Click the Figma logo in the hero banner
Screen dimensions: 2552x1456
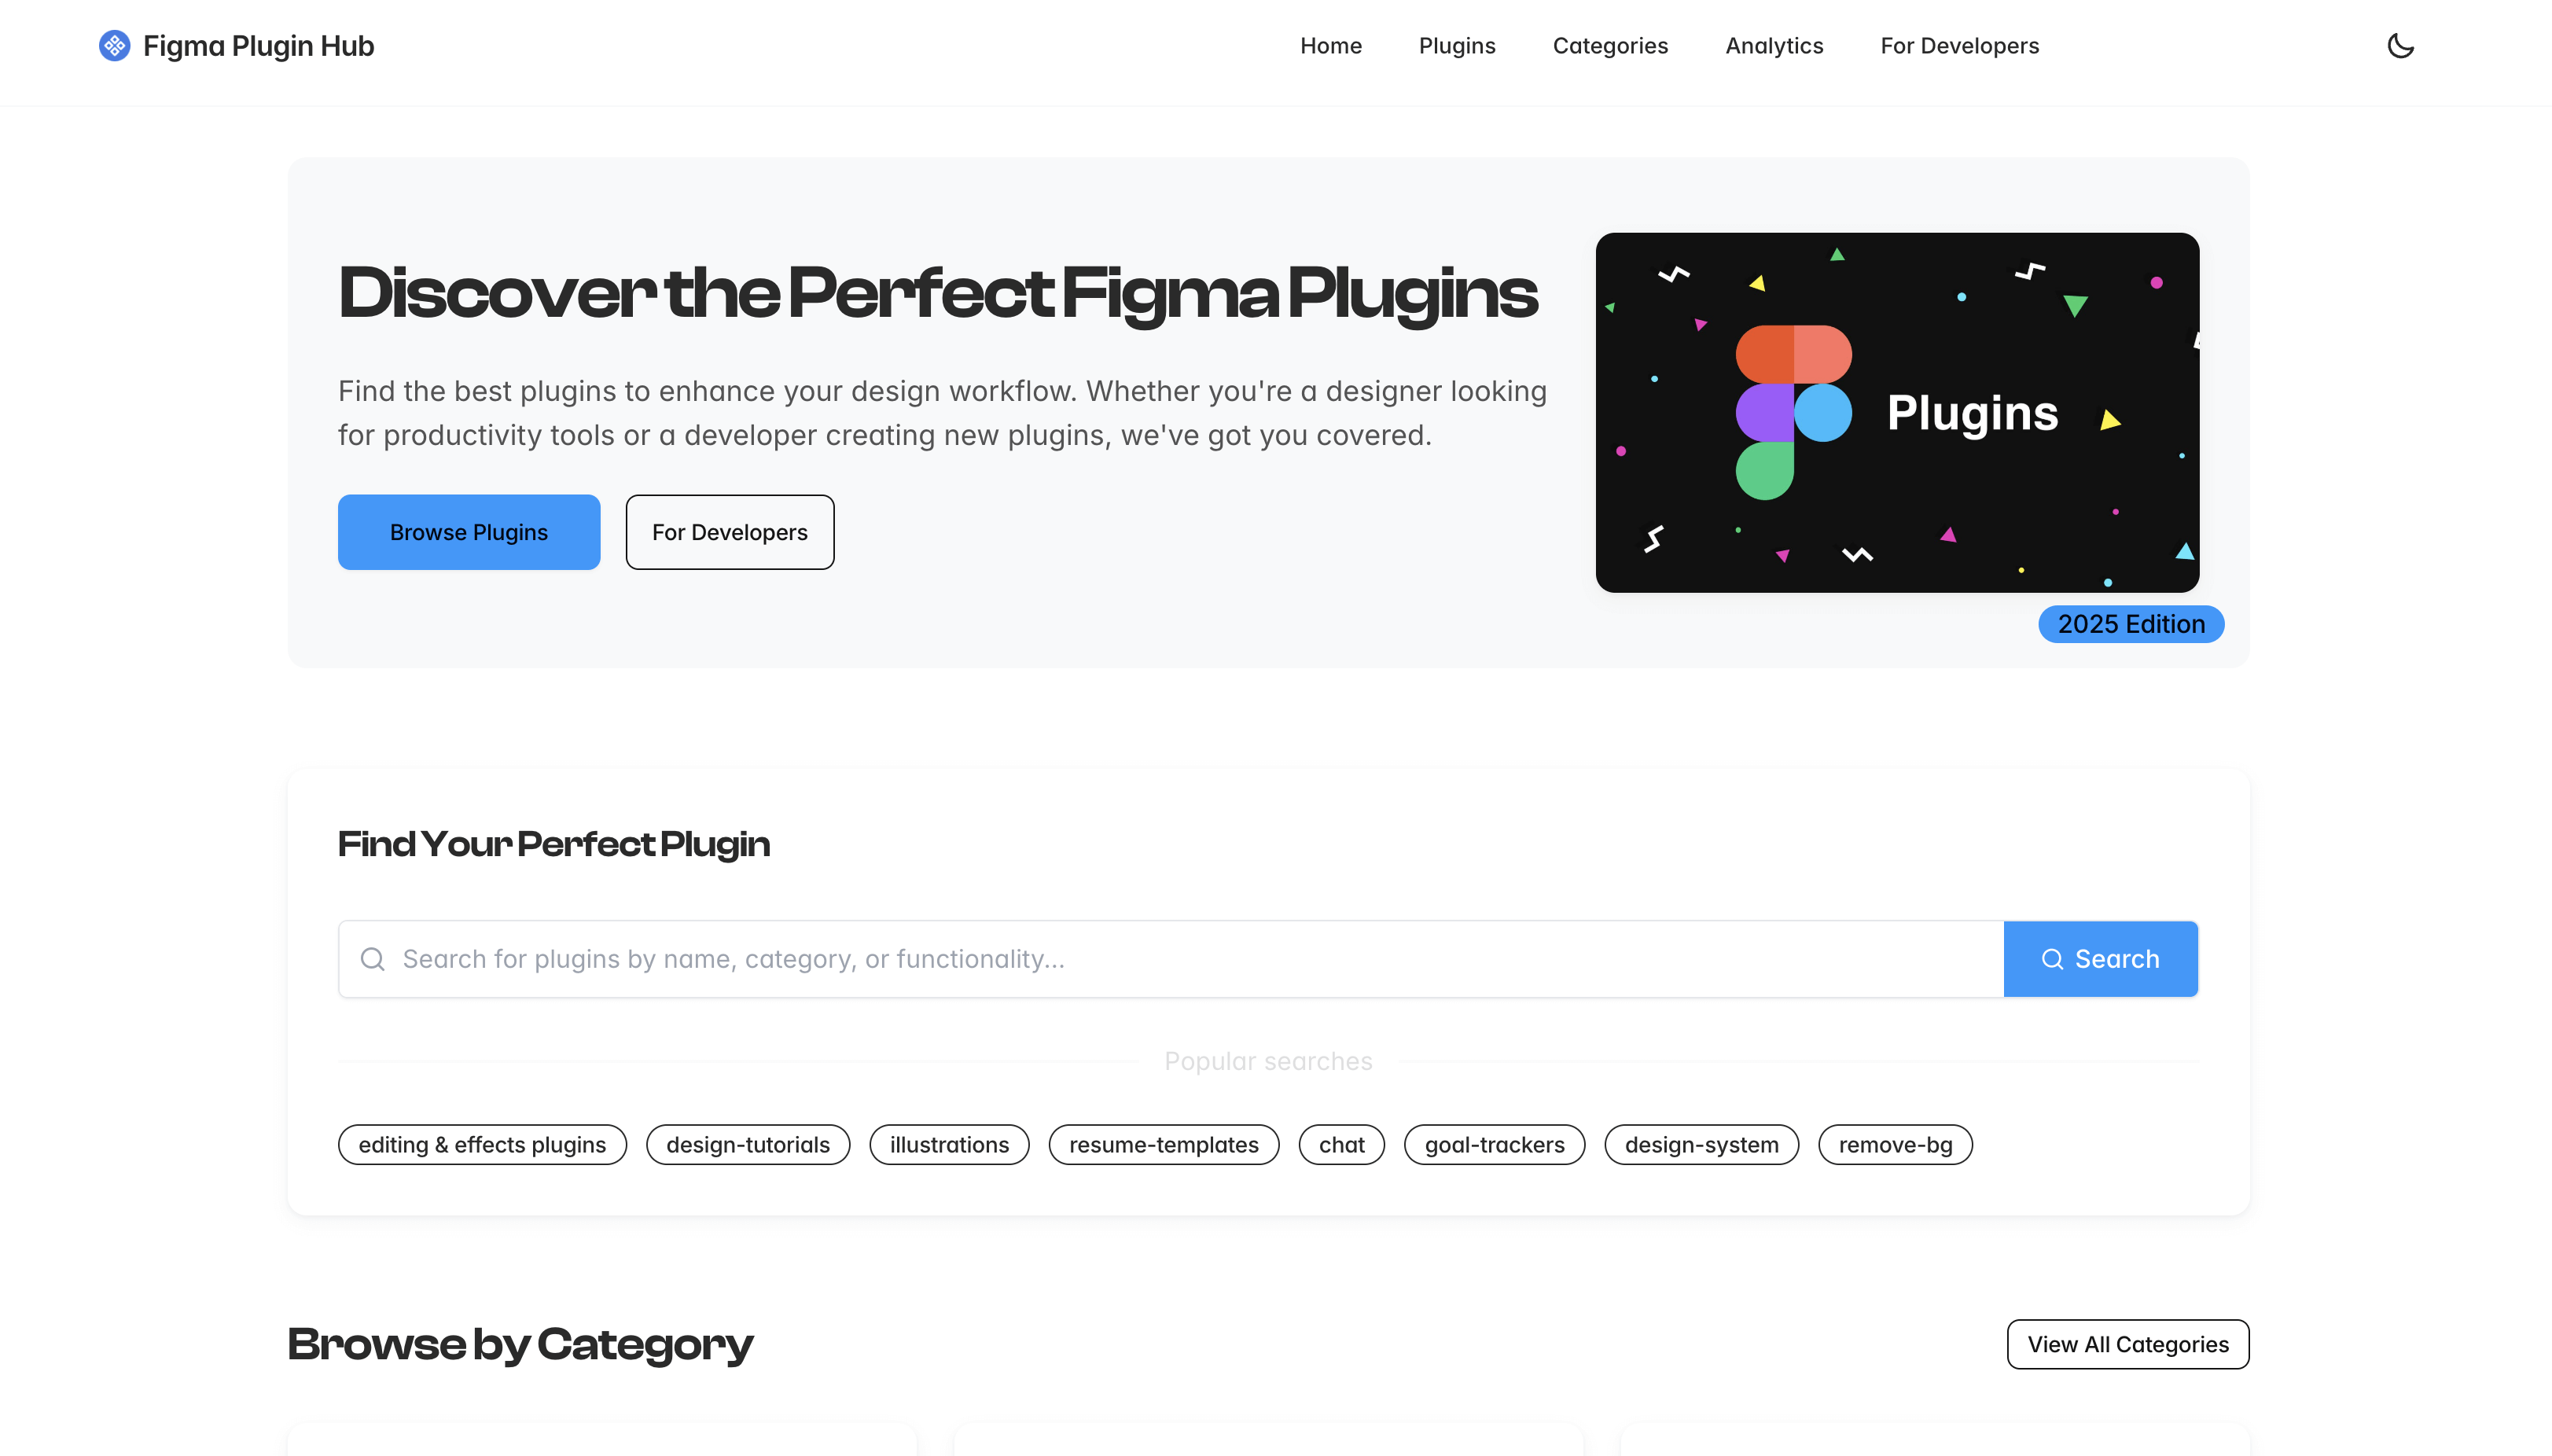tap(1793, 411)
